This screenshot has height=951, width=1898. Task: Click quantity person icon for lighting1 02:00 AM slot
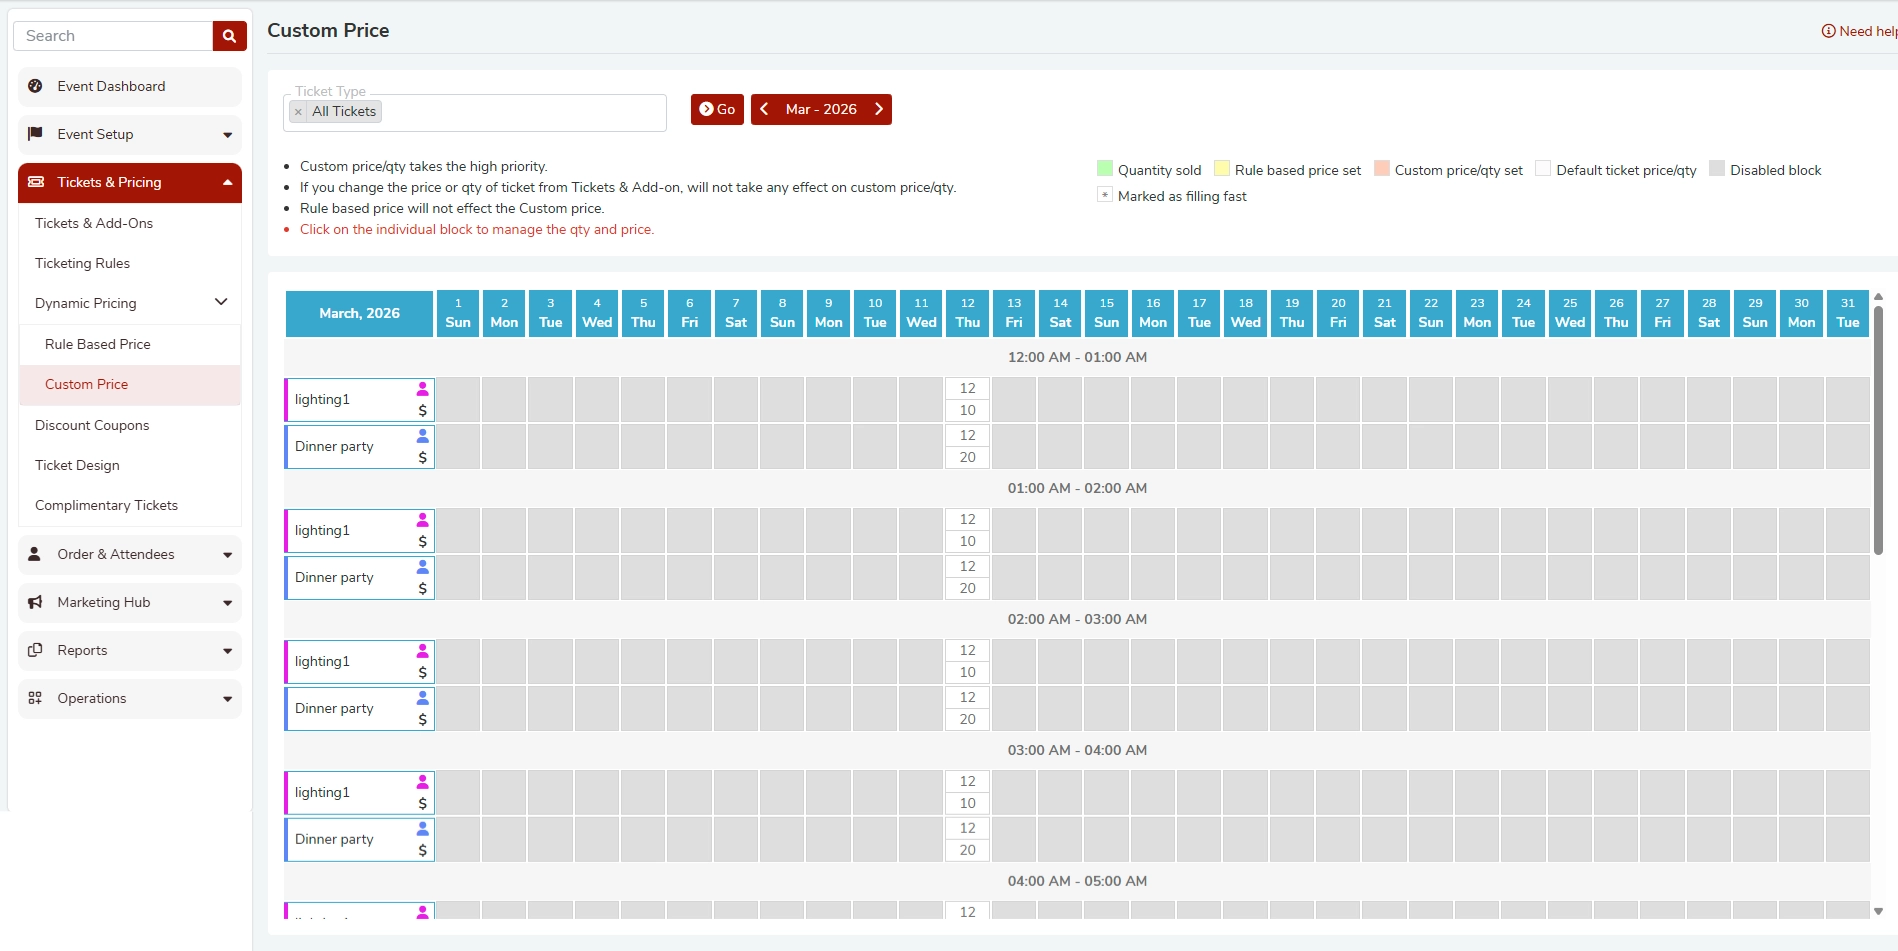[423, 650]
